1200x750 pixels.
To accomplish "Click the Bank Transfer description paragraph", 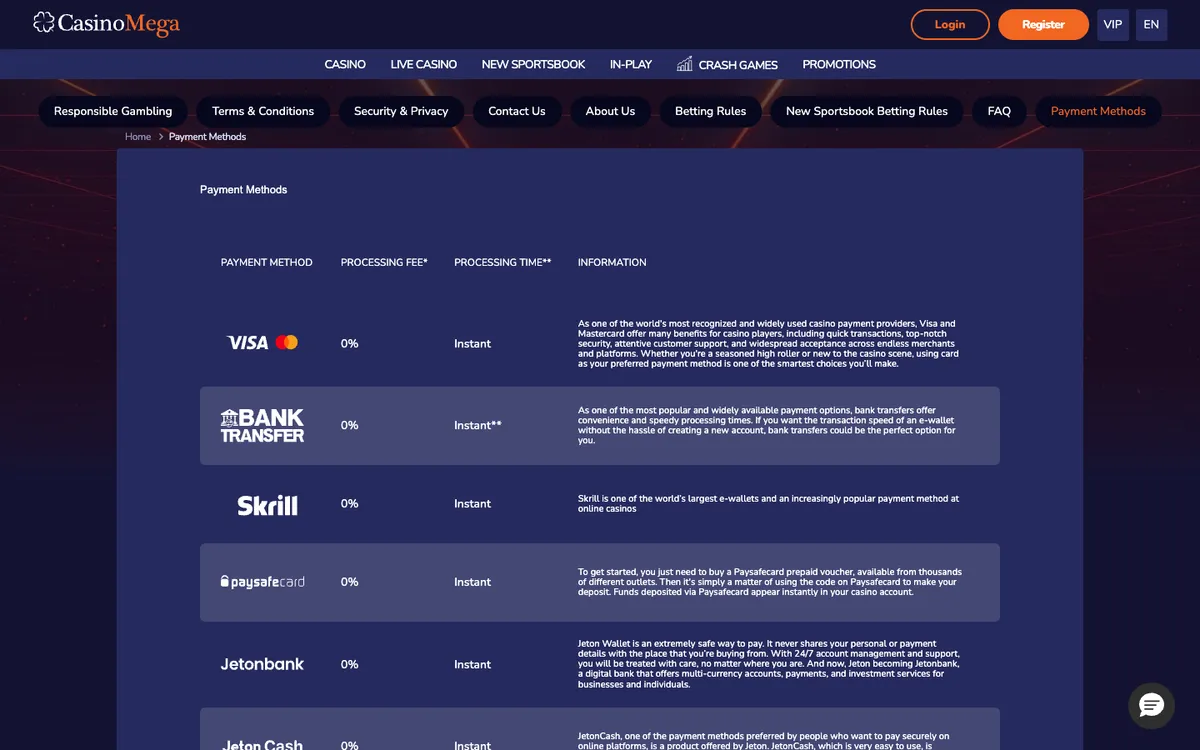I will pos(767,426).
